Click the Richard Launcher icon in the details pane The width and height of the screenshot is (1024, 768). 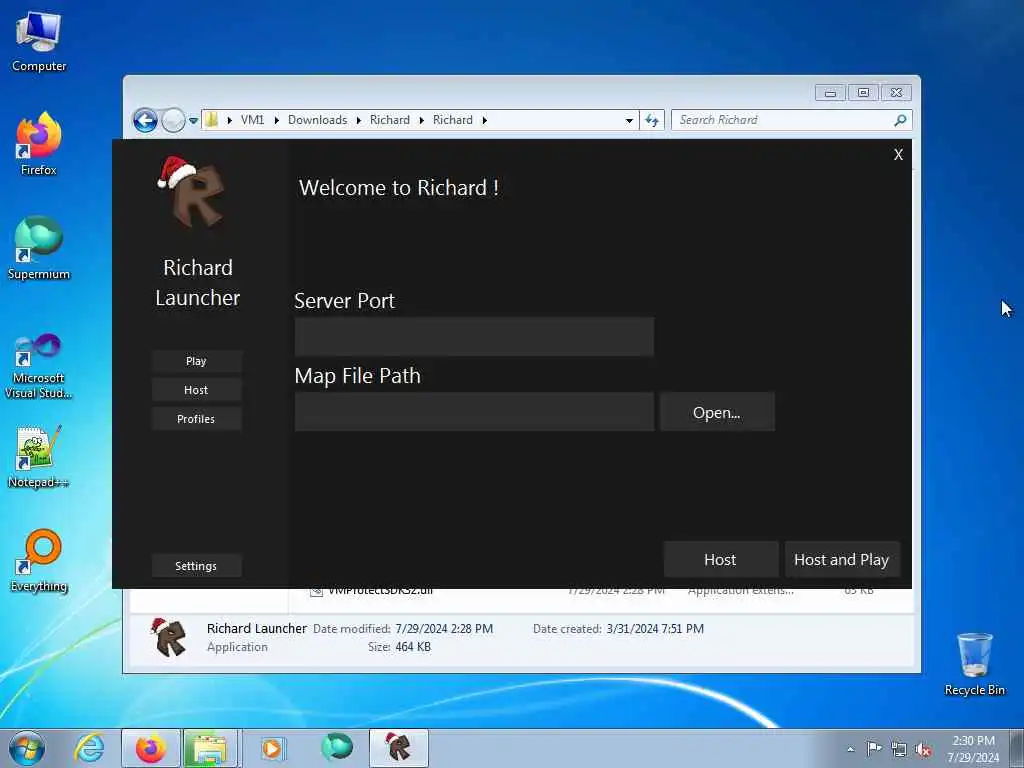click(168, 637)
